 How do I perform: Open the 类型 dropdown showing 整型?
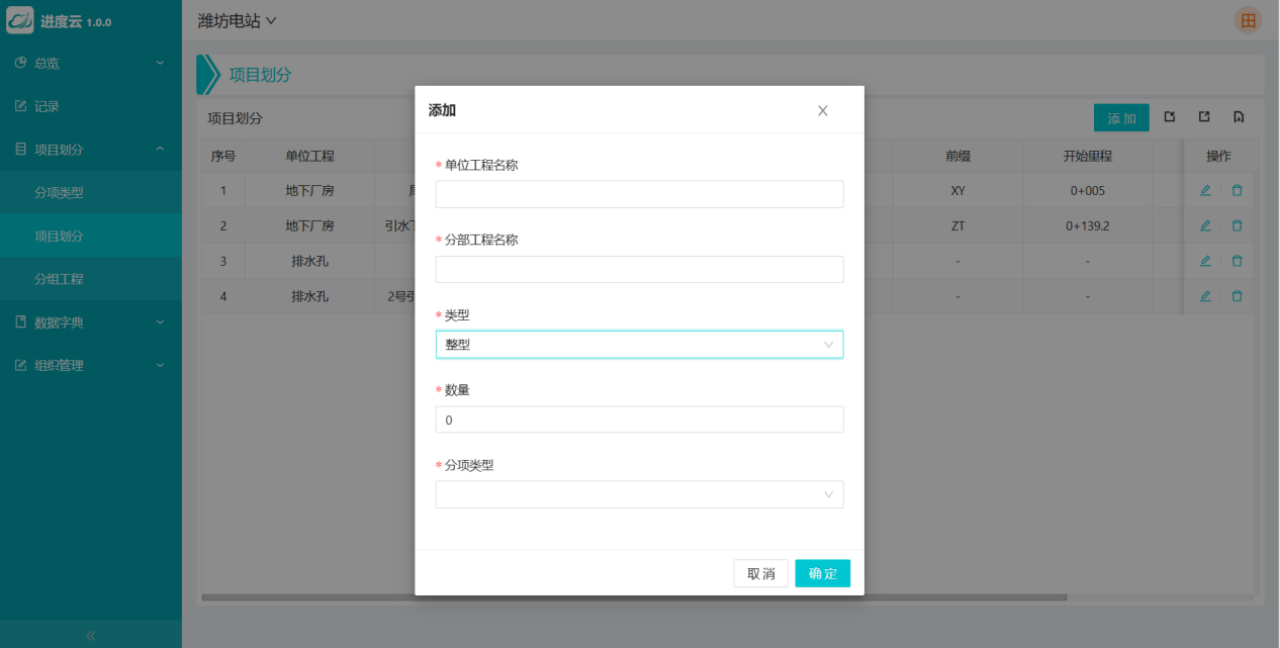pyautogui.click(x=639, y=345)
